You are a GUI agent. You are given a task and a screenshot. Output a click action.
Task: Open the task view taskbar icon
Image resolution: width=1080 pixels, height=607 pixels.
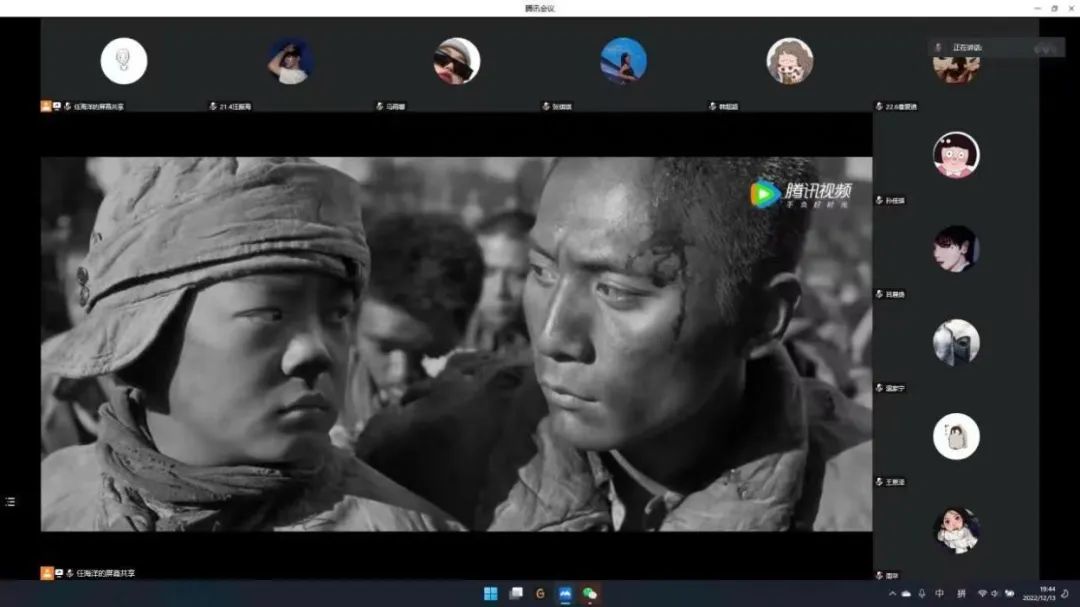[x=516, y=593]
